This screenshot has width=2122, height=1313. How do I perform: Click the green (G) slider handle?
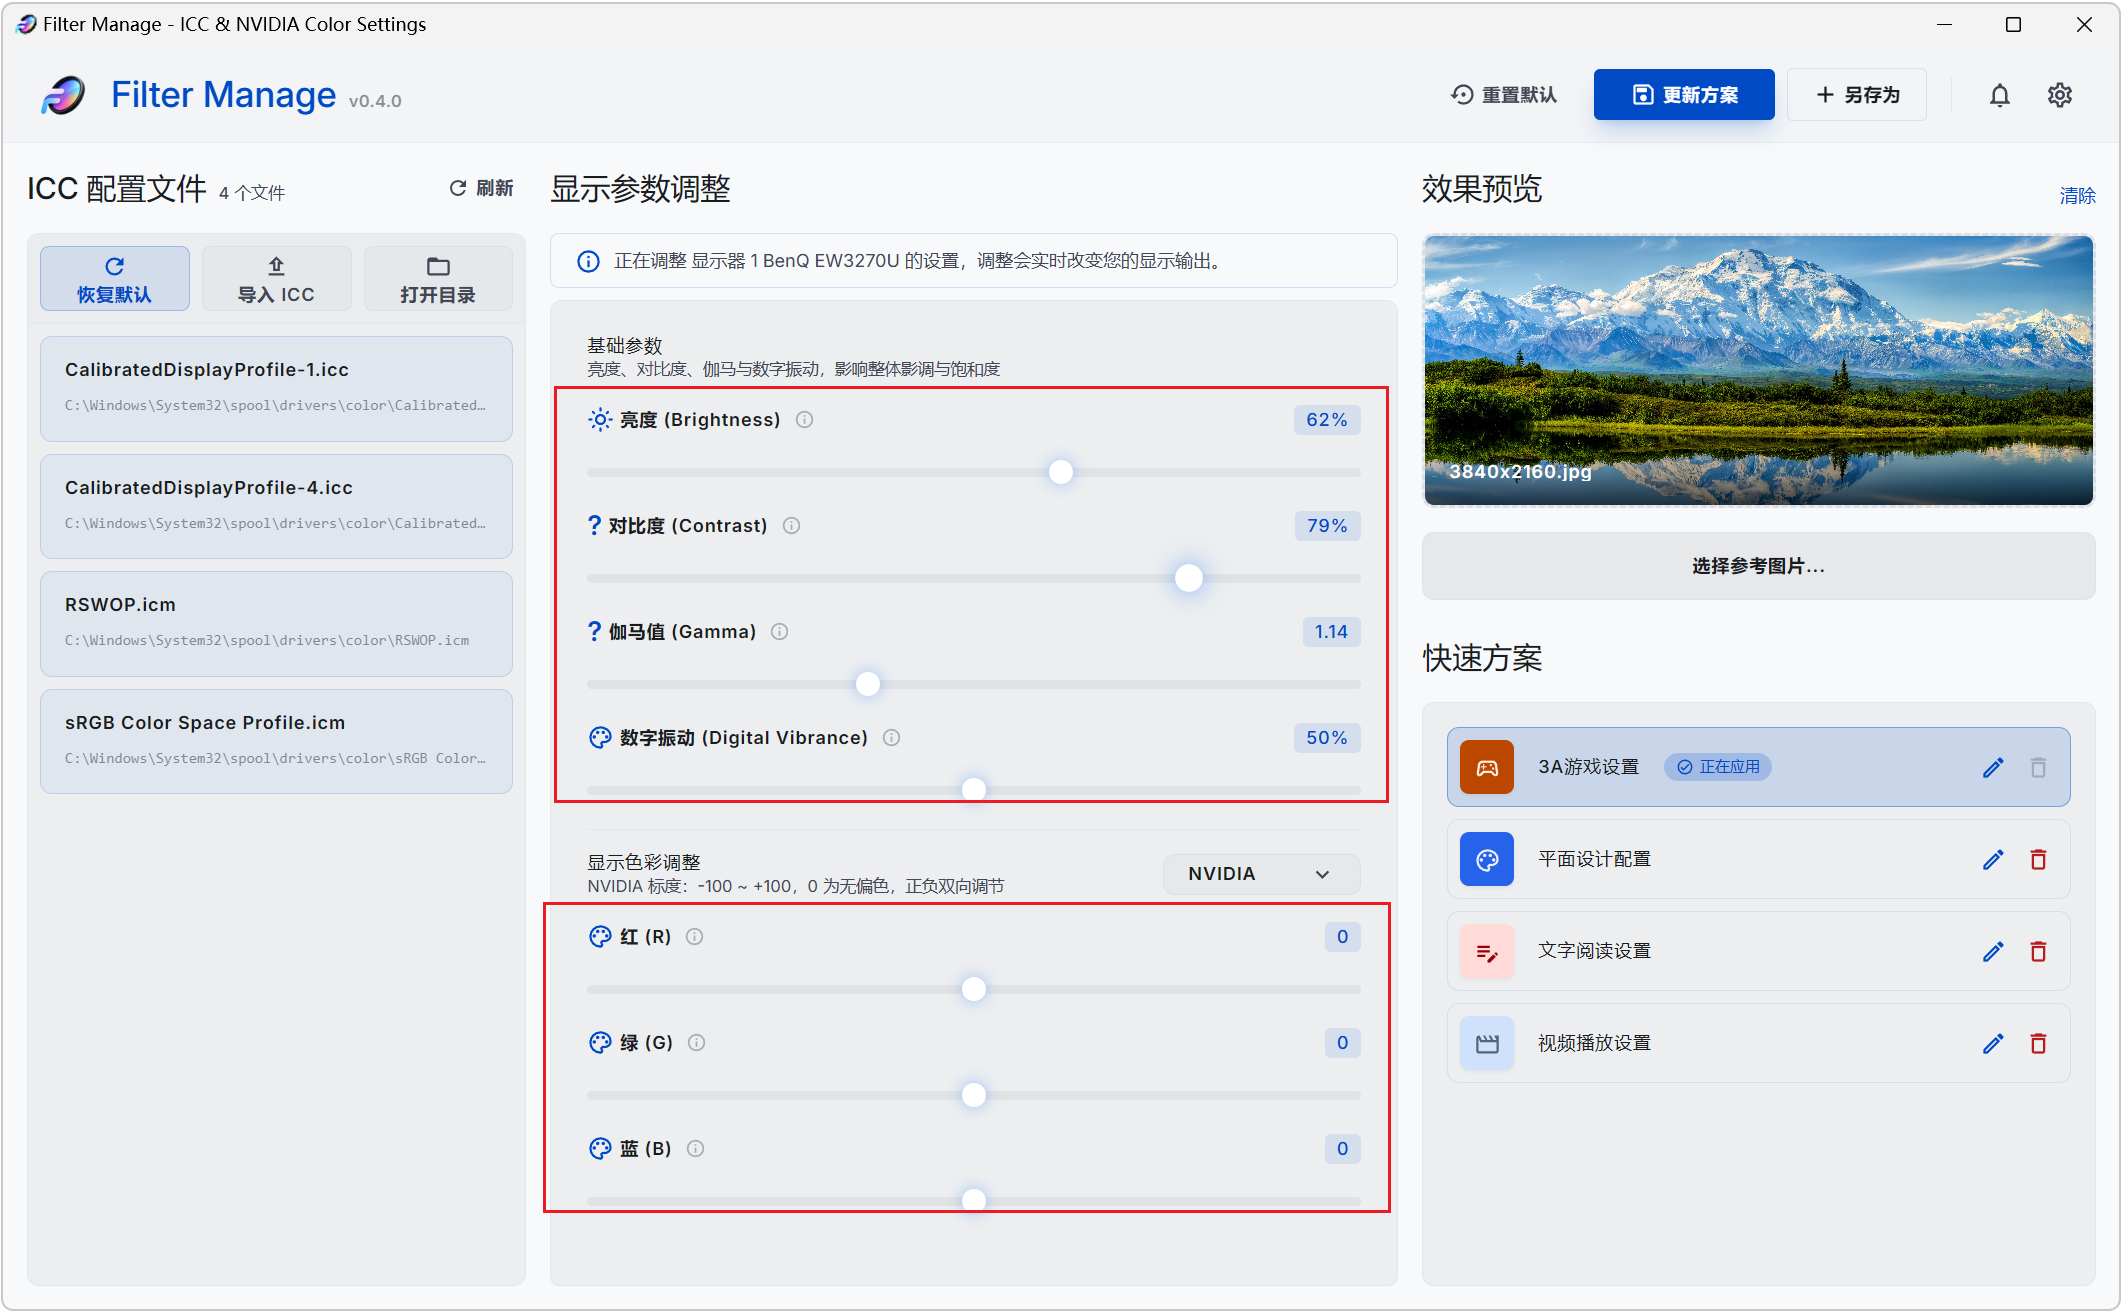tap(973, 1095)
